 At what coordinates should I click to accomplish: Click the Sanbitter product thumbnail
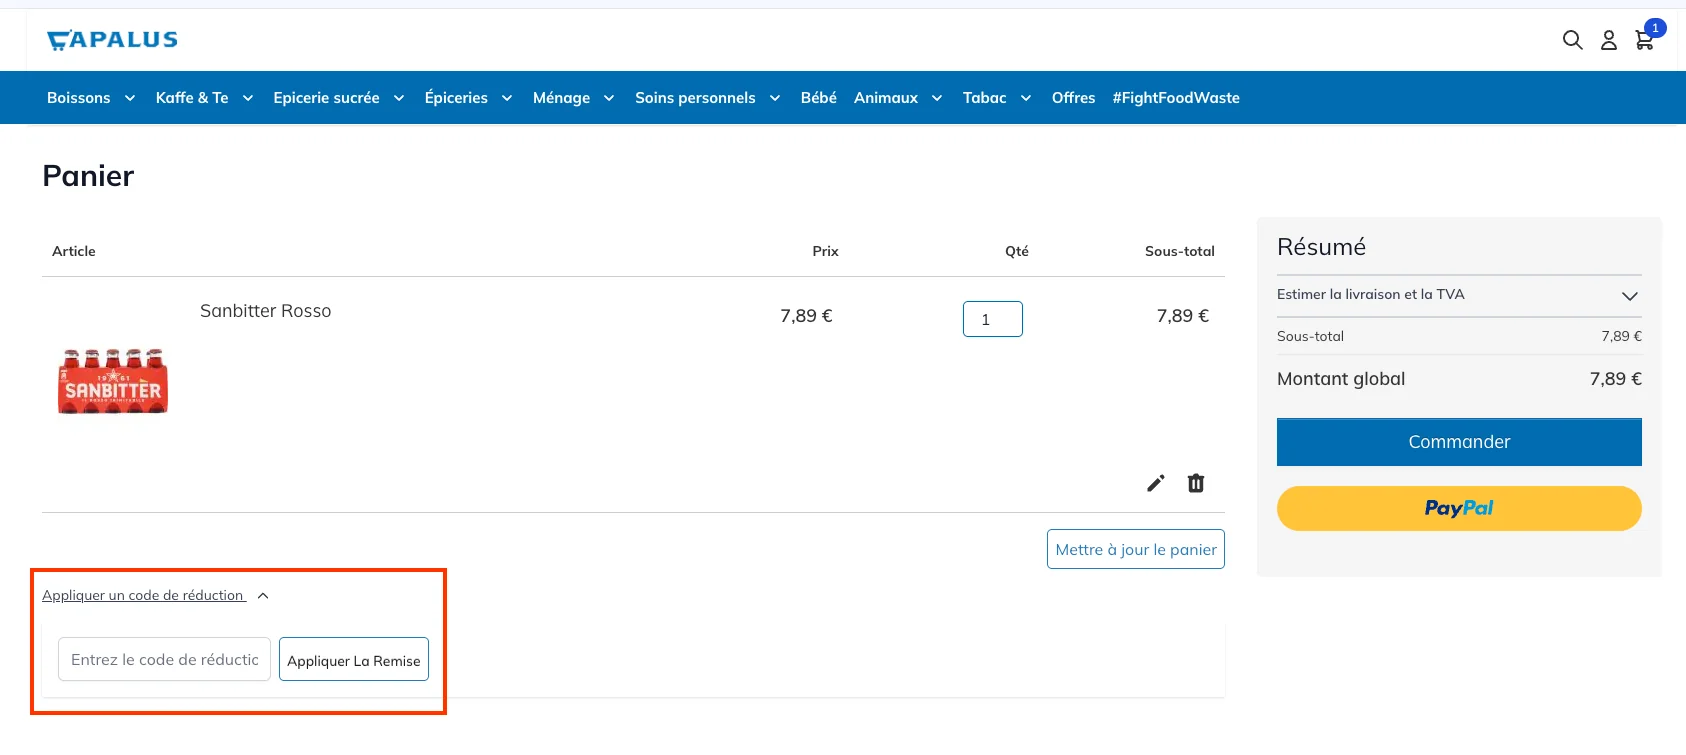point(113,381)
